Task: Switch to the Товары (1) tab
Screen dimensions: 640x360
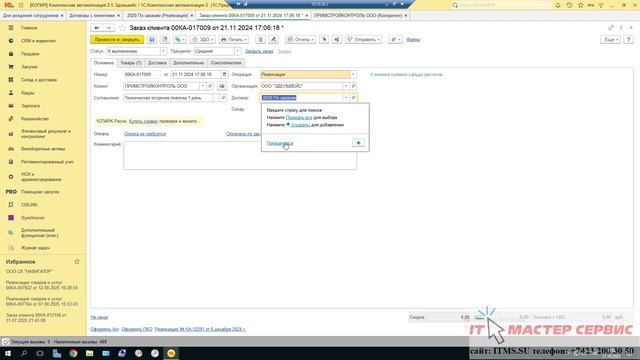Action: 131,63
